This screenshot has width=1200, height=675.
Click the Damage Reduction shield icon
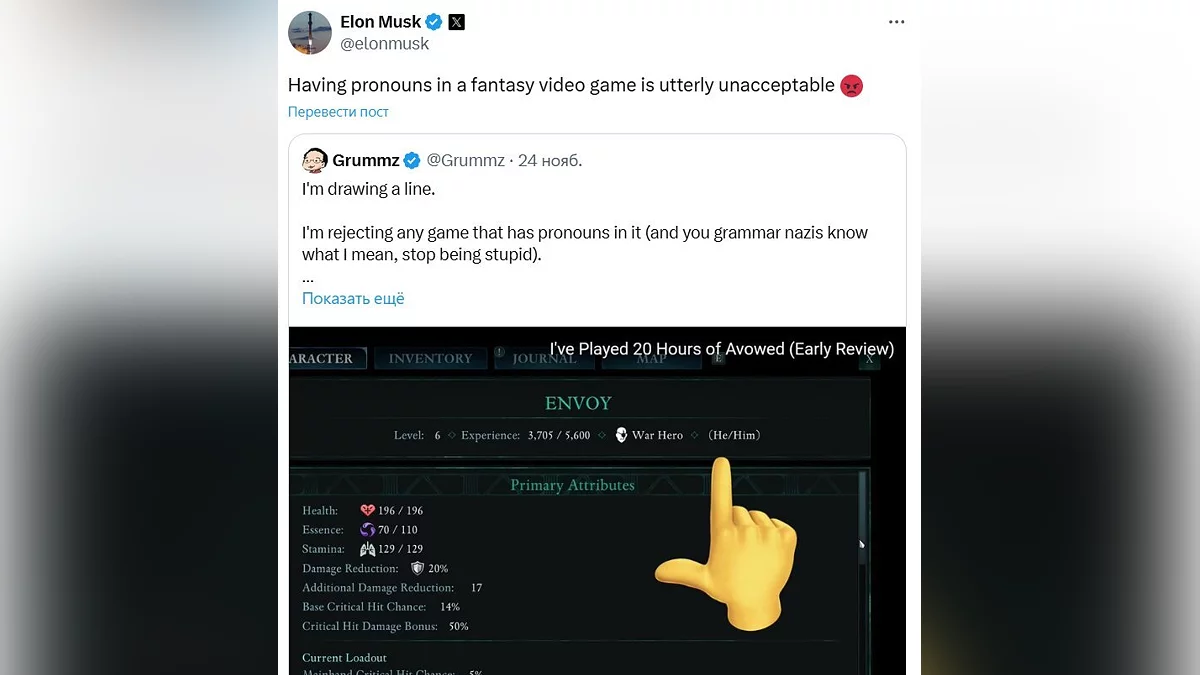click(x=418, y=568)
